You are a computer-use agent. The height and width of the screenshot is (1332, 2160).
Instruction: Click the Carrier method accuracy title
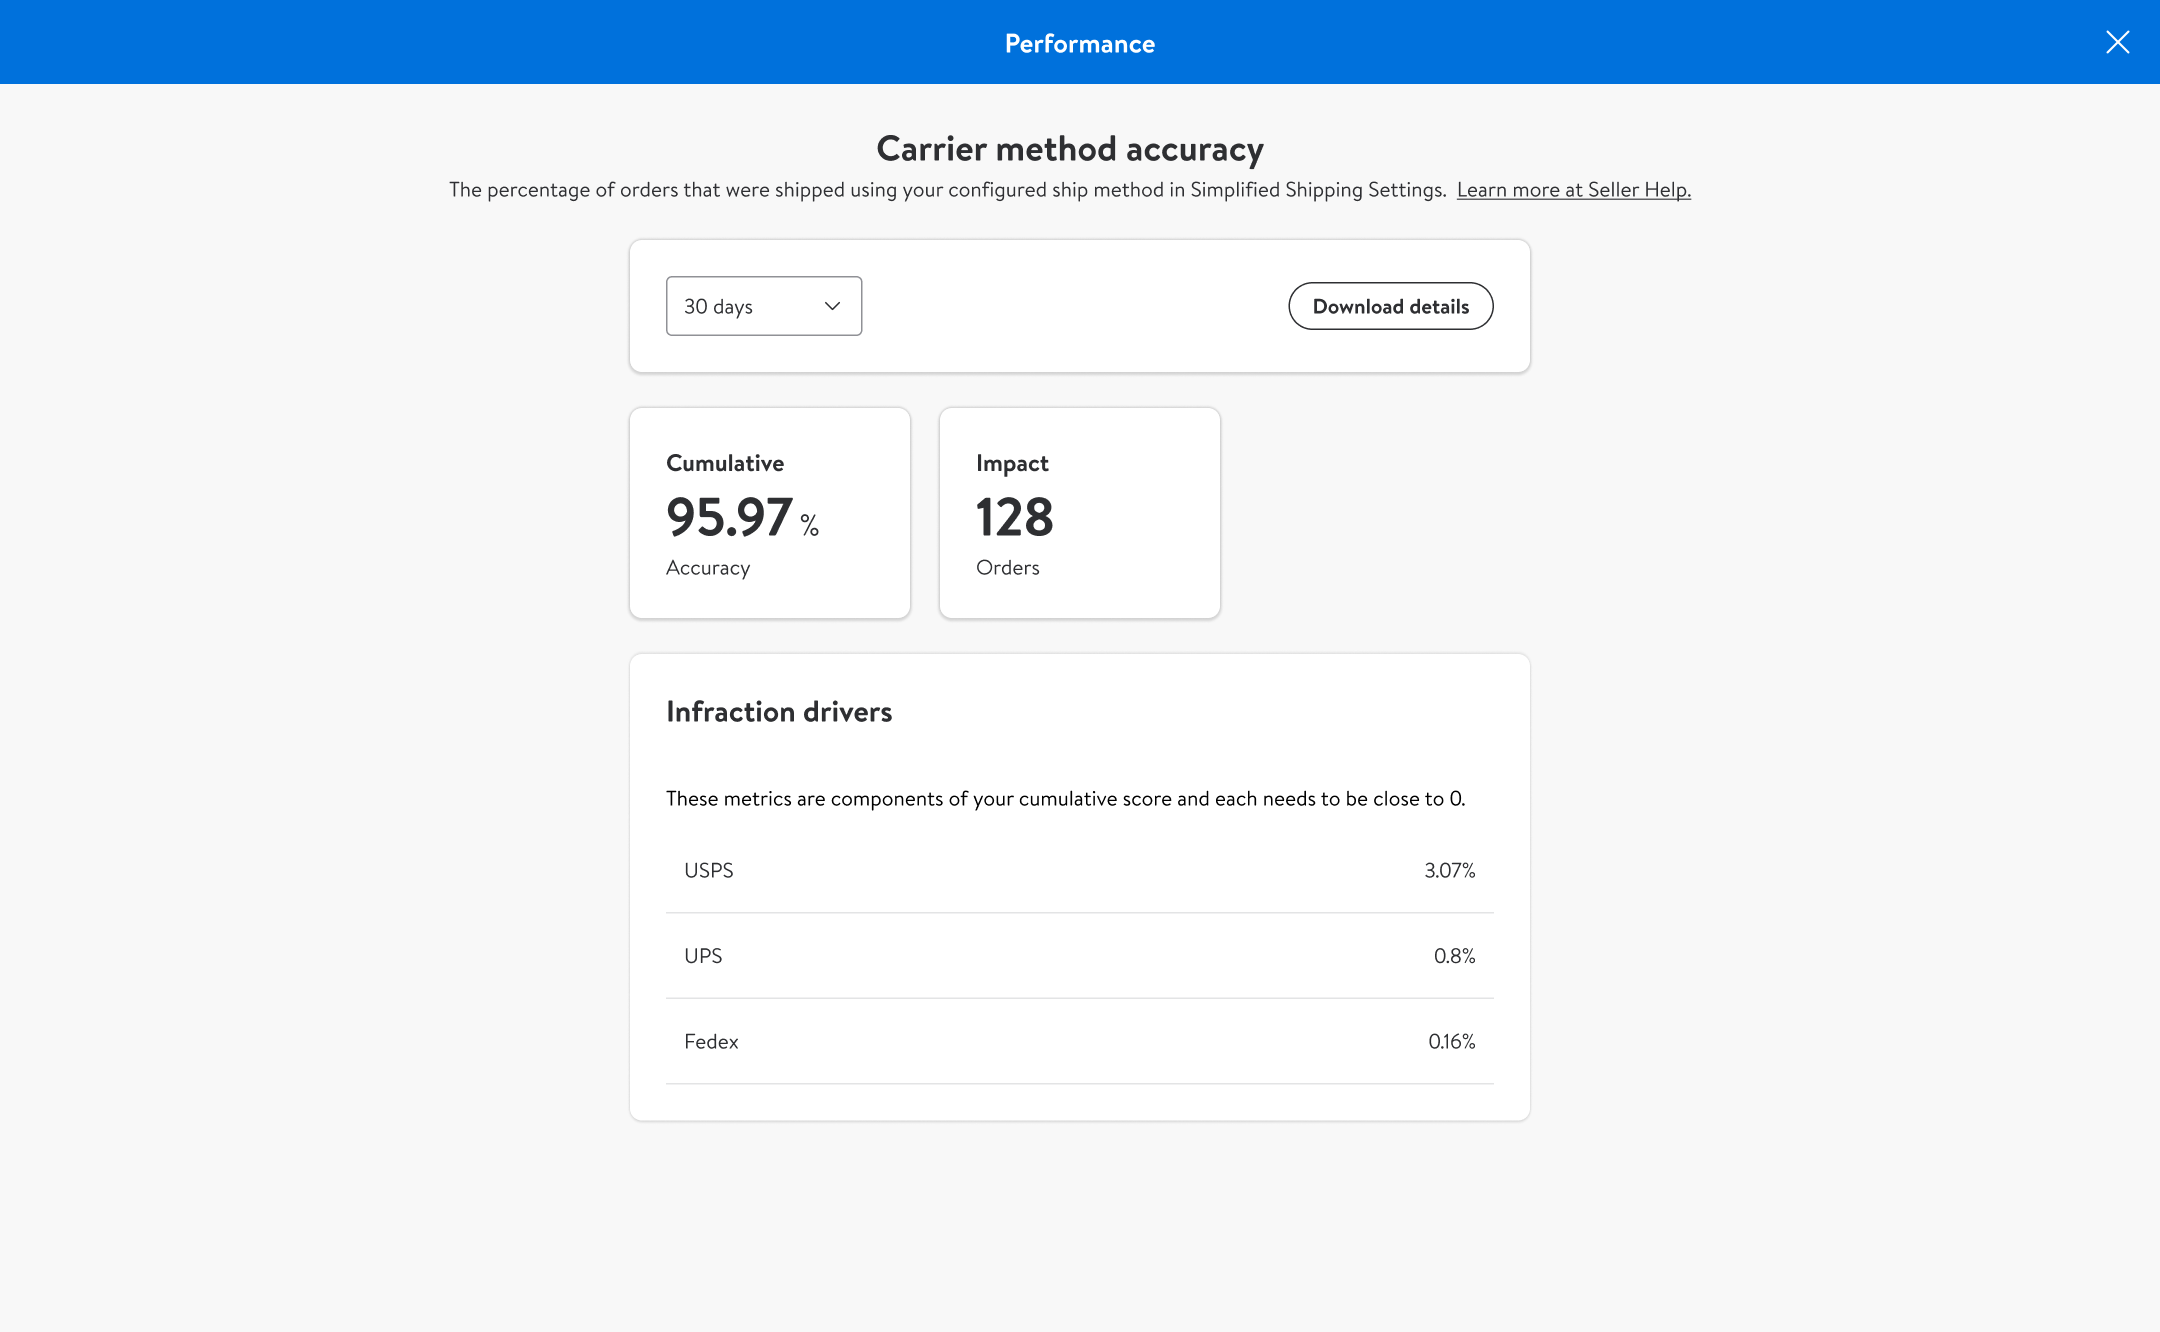point(1070,149)
